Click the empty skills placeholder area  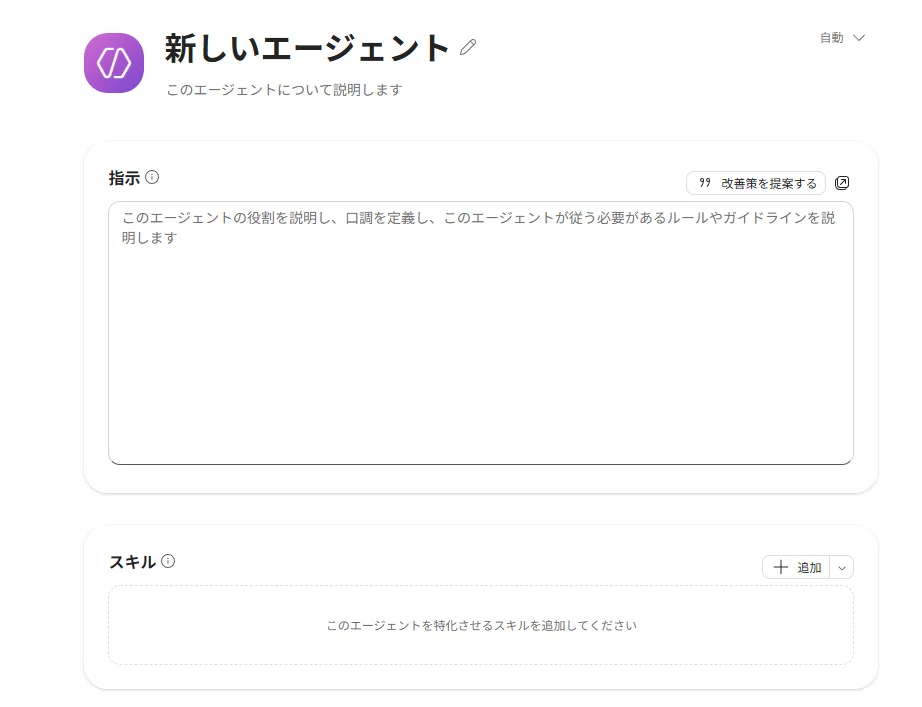click(481, 625)
